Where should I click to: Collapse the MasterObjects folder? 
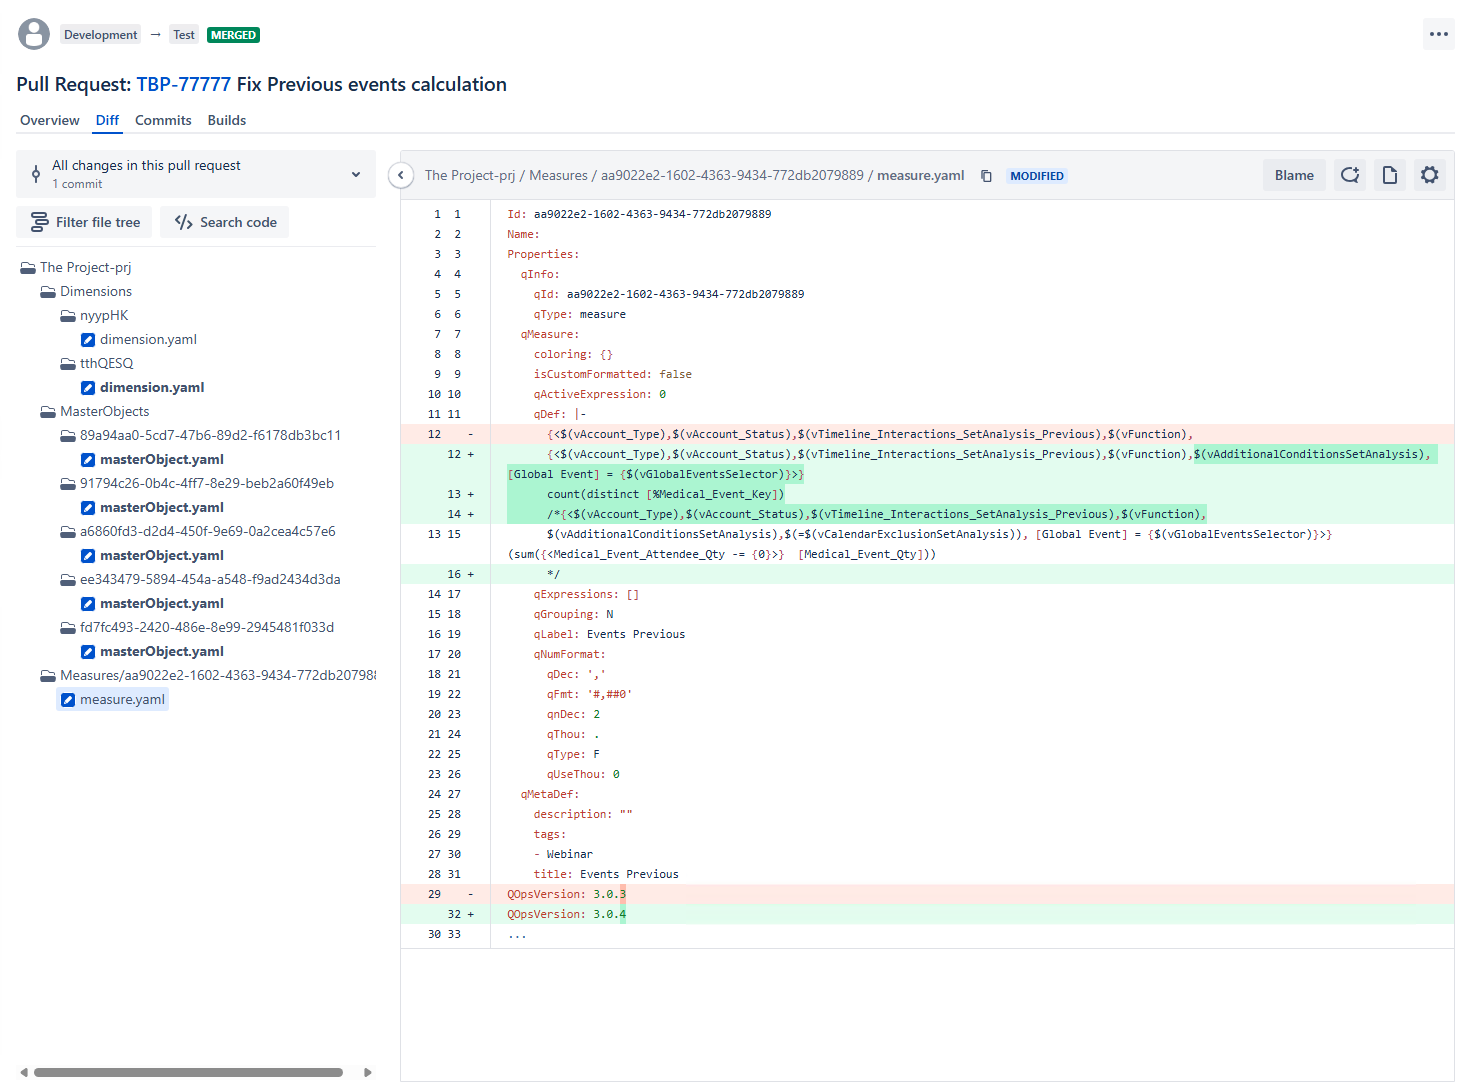click(48, 412)
